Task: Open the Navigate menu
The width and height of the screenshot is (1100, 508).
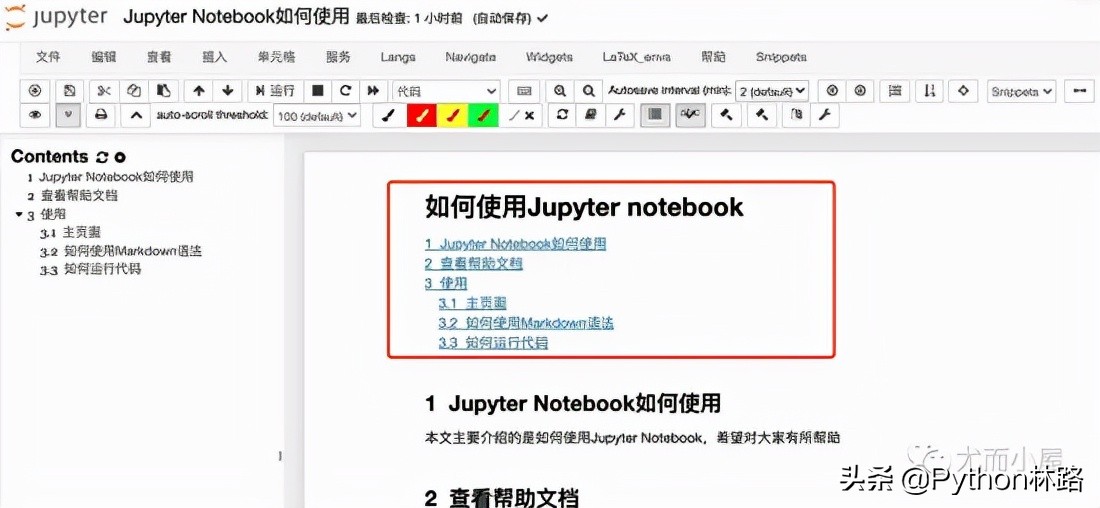Action: click(471, 58)
